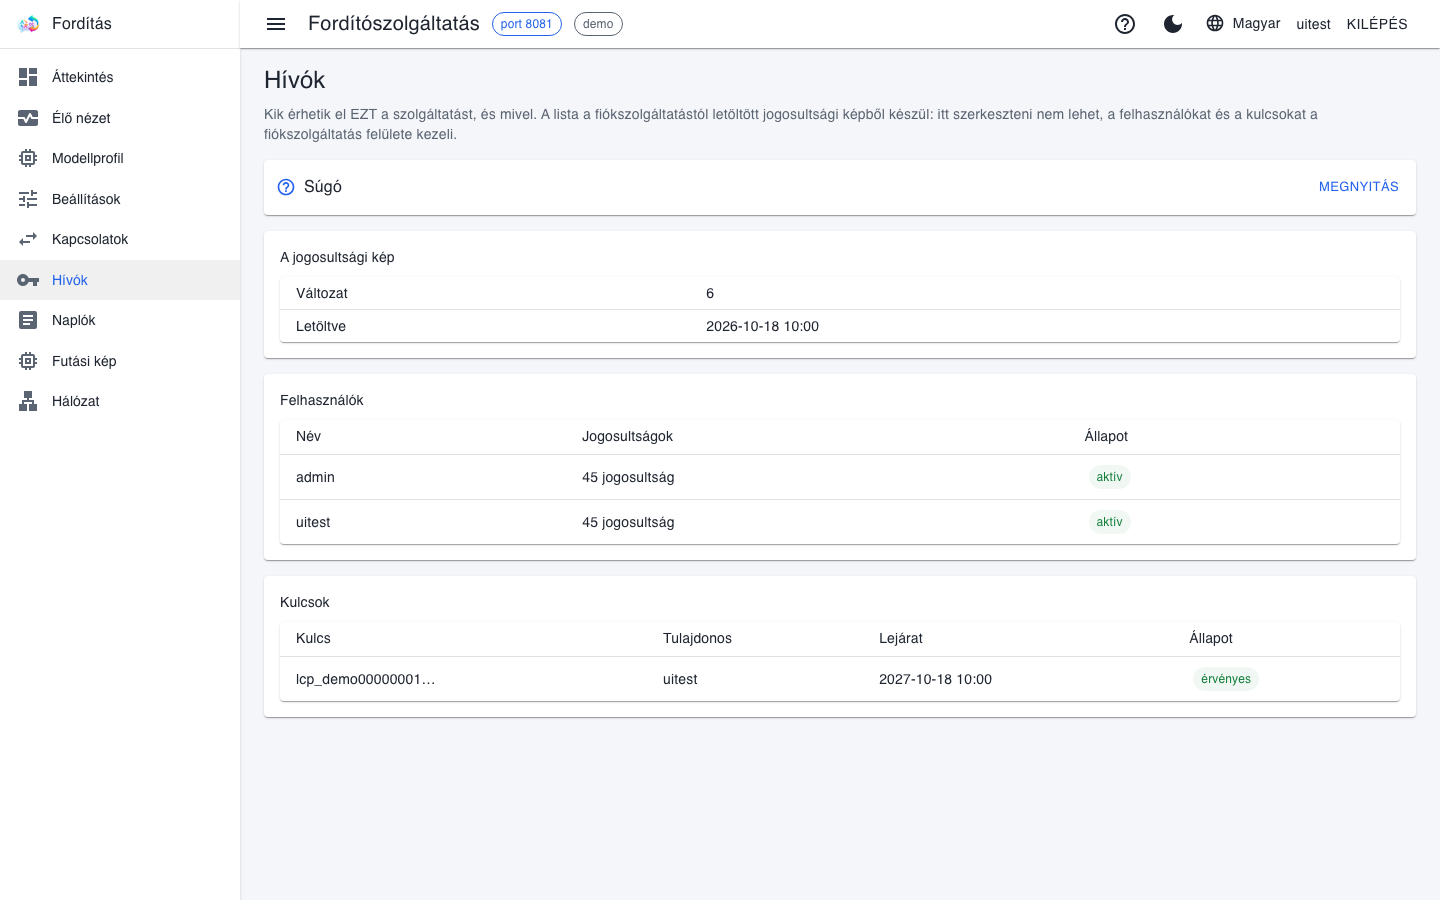Screen dimensions: 1440x900
Task: Click the Fordítószolgáltatás title
Action: click(394, 24)
